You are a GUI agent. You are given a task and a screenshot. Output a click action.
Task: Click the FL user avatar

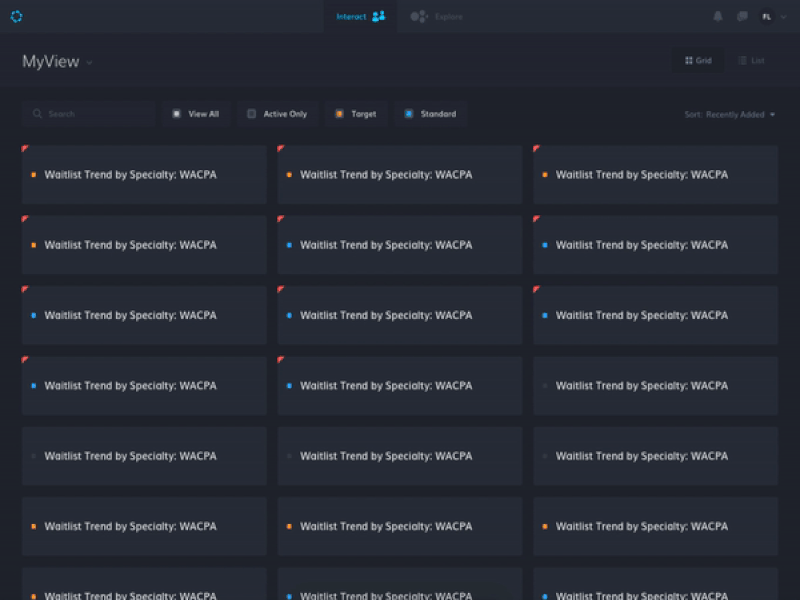click(766, 16)
